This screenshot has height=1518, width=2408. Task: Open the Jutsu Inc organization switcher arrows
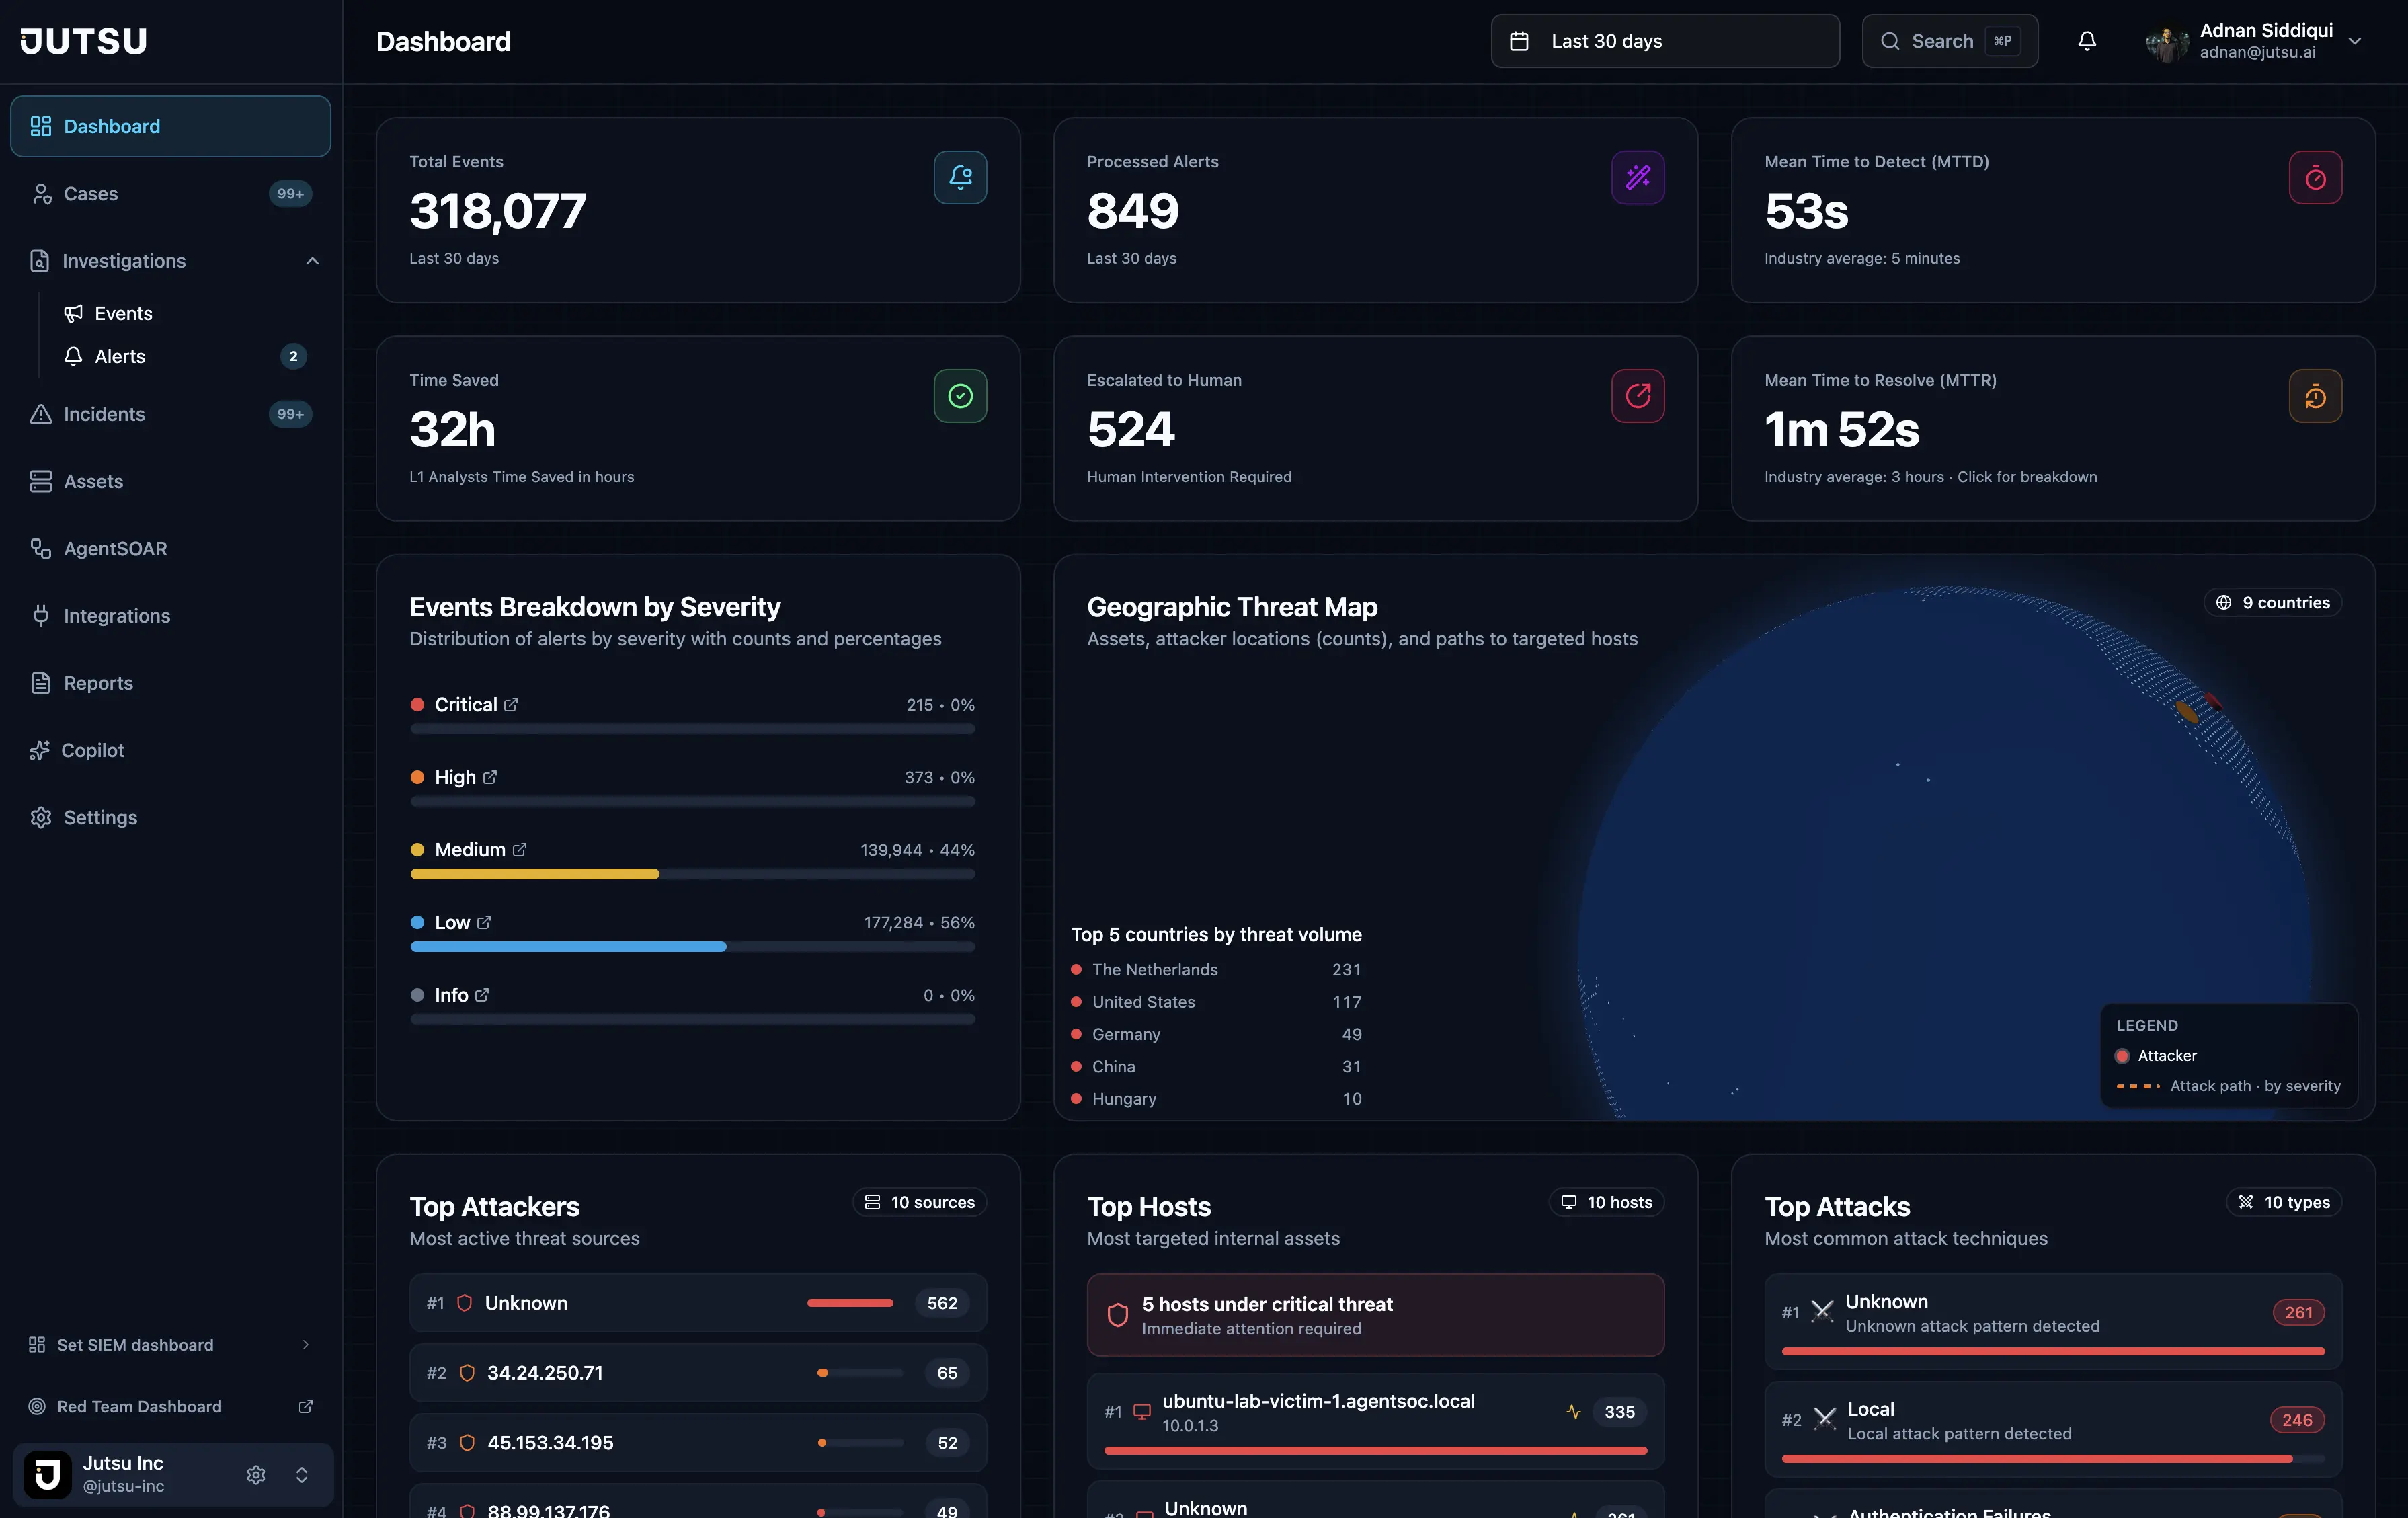[302, 1475]
